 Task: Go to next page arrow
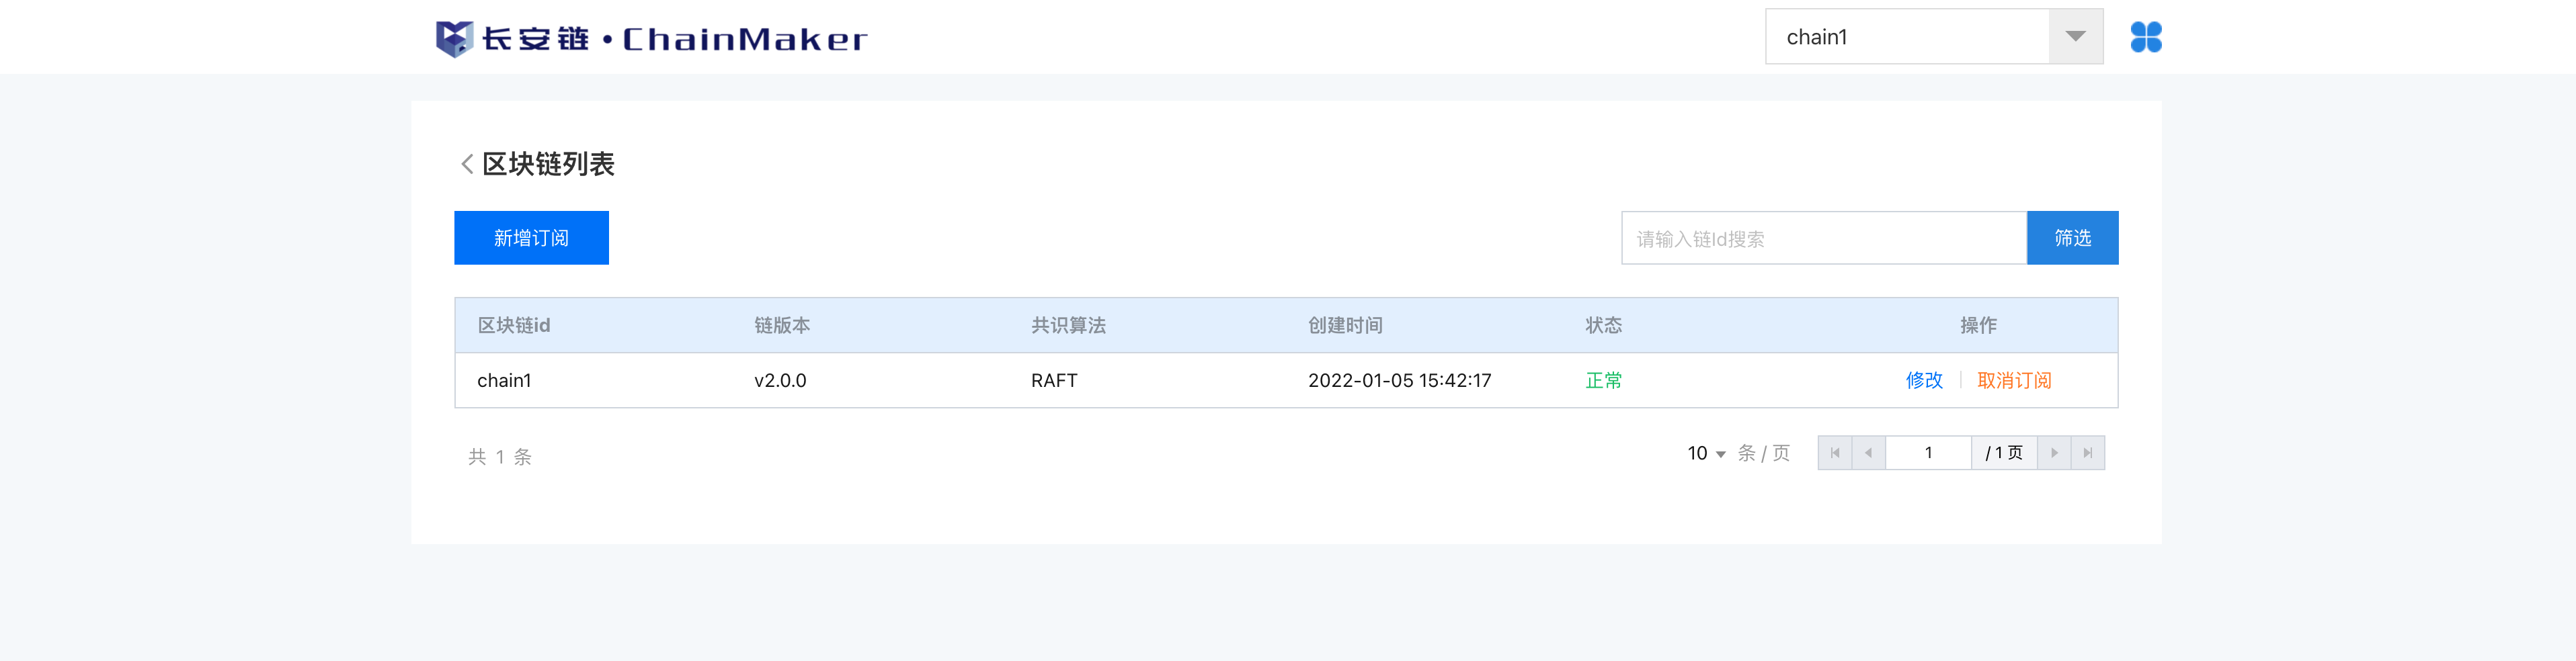(x=2054, y=453)
